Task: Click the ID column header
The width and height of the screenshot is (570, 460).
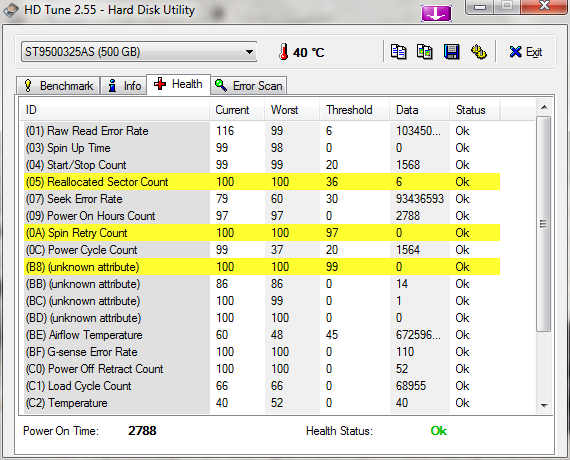Action: [x=114, y=110]
